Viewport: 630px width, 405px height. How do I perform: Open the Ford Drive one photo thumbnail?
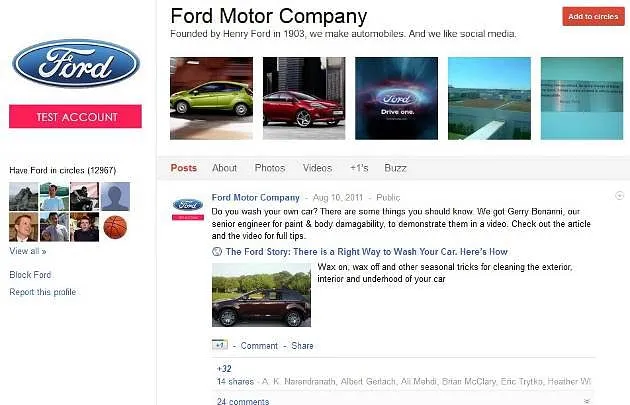tap(396, 98)
